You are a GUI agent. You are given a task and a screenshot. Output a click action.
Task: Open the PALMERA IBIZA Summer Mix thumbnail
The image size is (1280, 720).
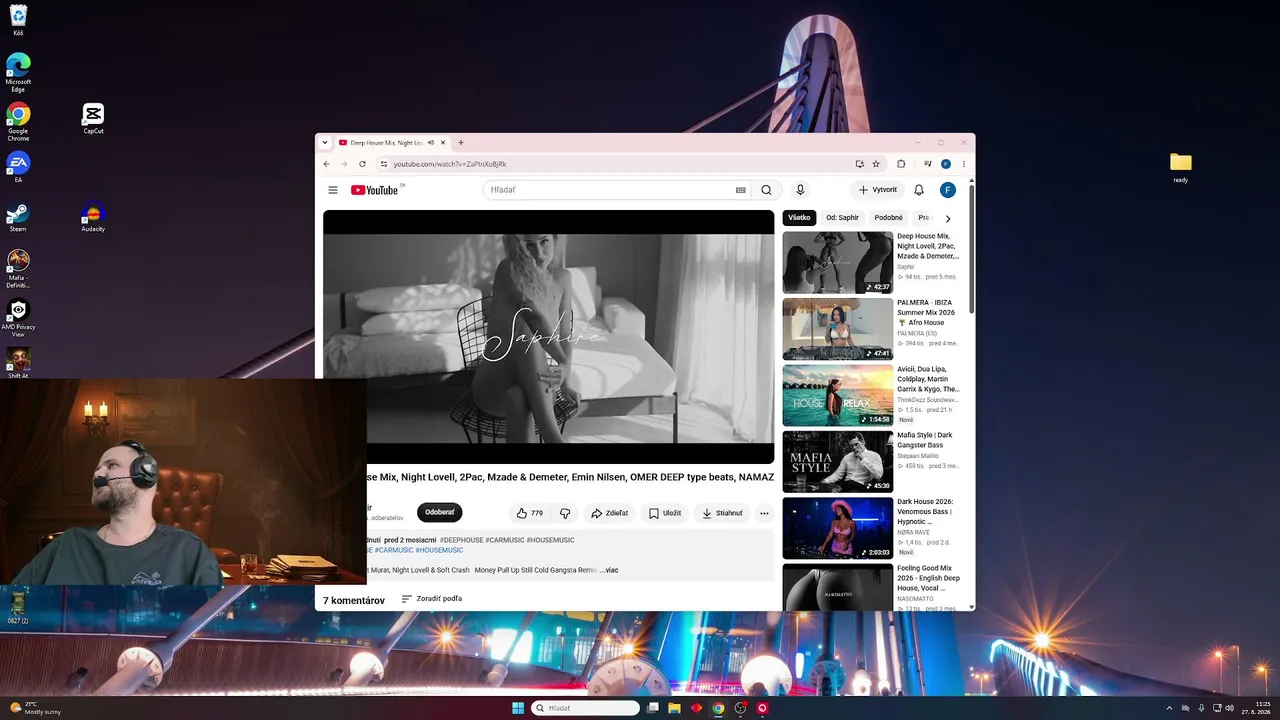pos(838,329)
